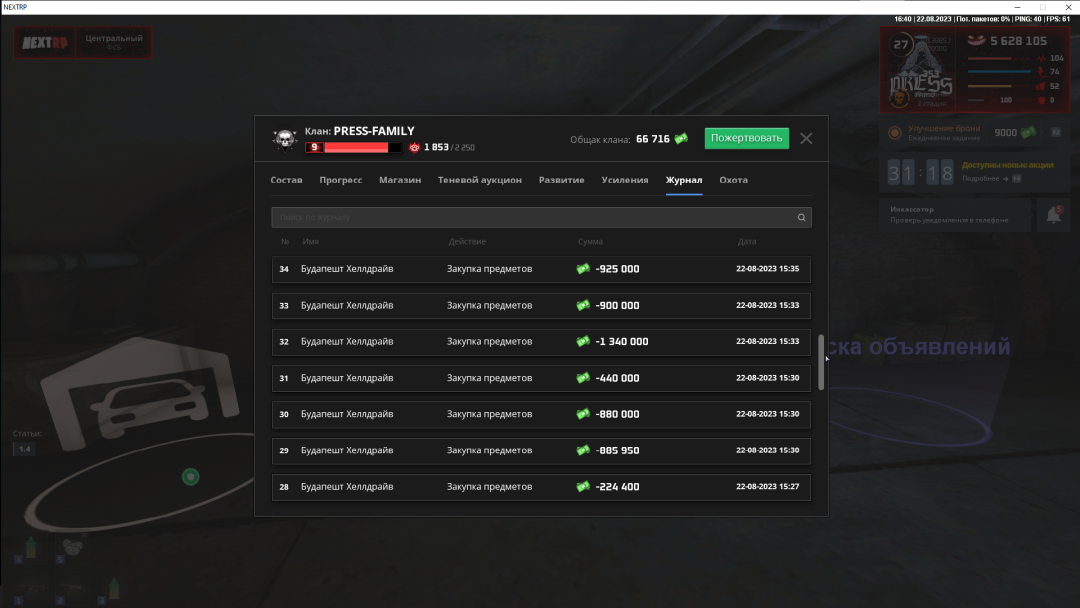Click the amount -885 950

[x=617, y=450]
